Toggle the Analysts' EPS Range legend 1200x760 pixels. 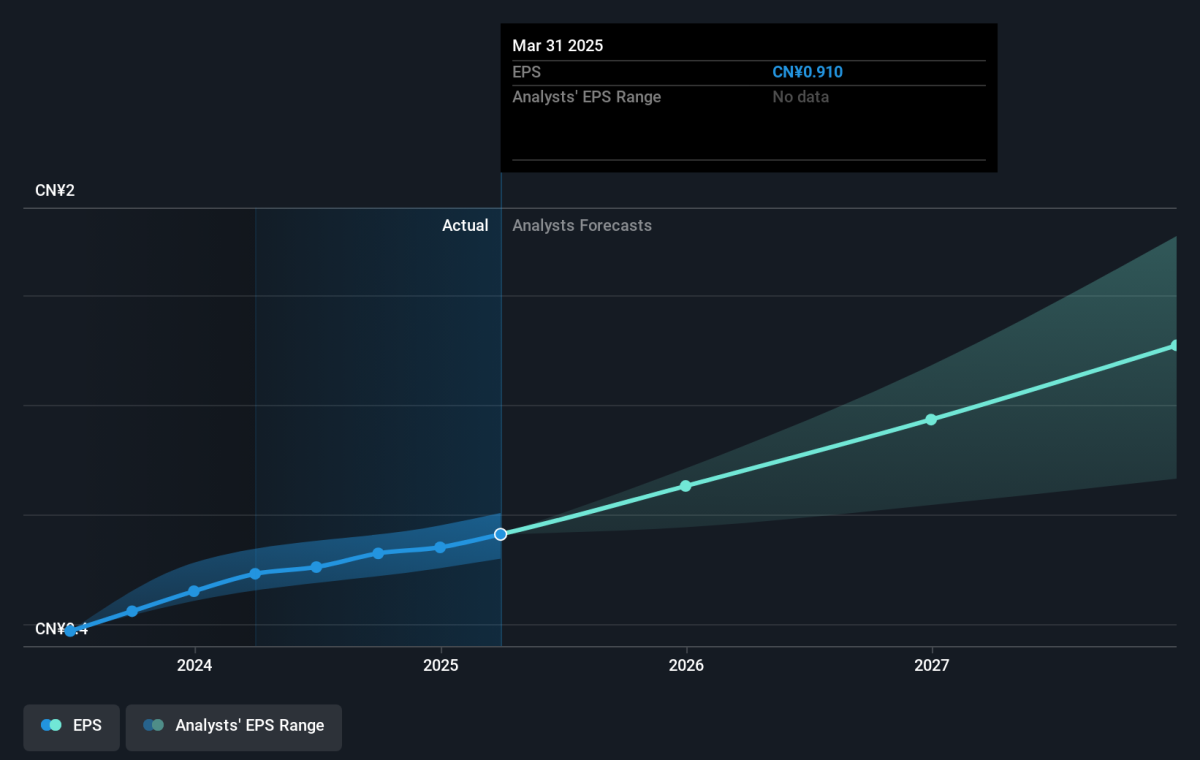point(233,726)
